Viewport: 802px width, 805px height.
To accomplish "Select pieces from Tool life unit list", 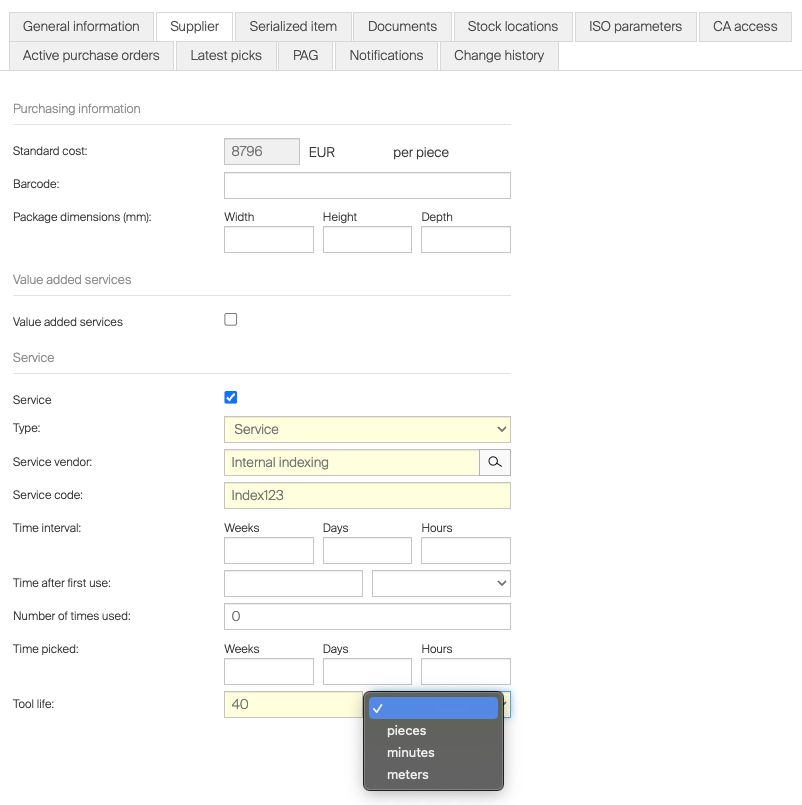I will point(407,731).
